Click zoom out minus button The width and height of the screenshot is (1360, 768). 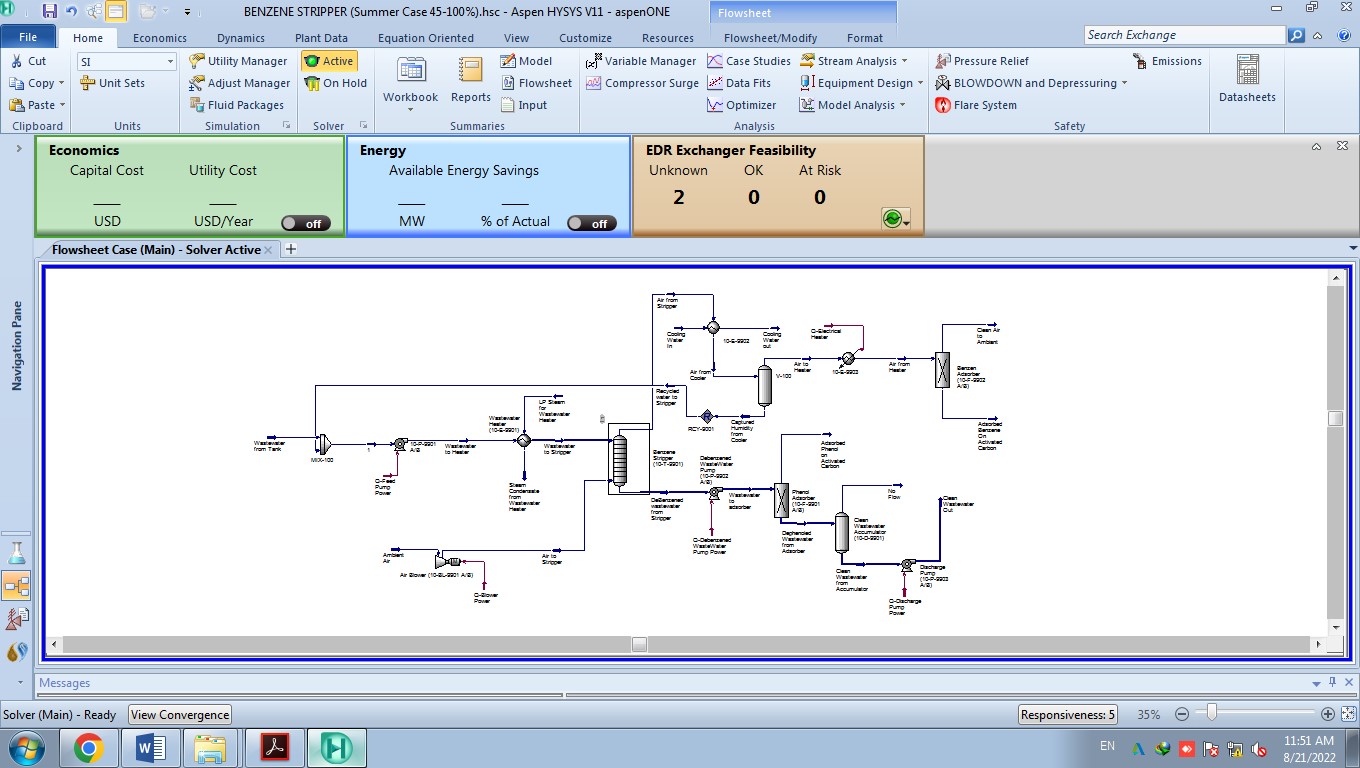coord(1182,715)
